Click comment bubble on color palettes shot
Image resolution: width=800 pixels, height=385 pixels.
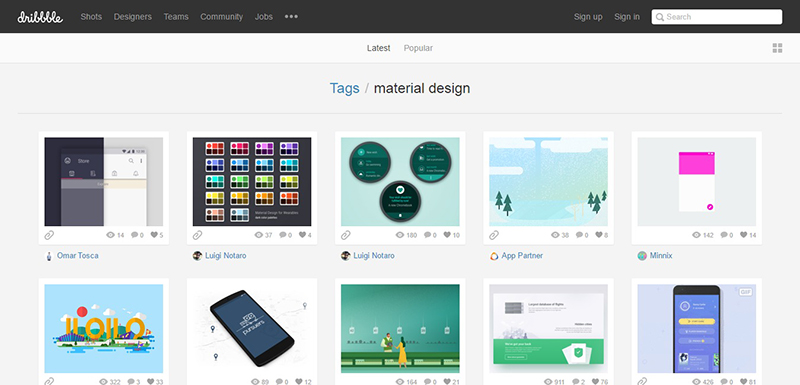point(283,235)
